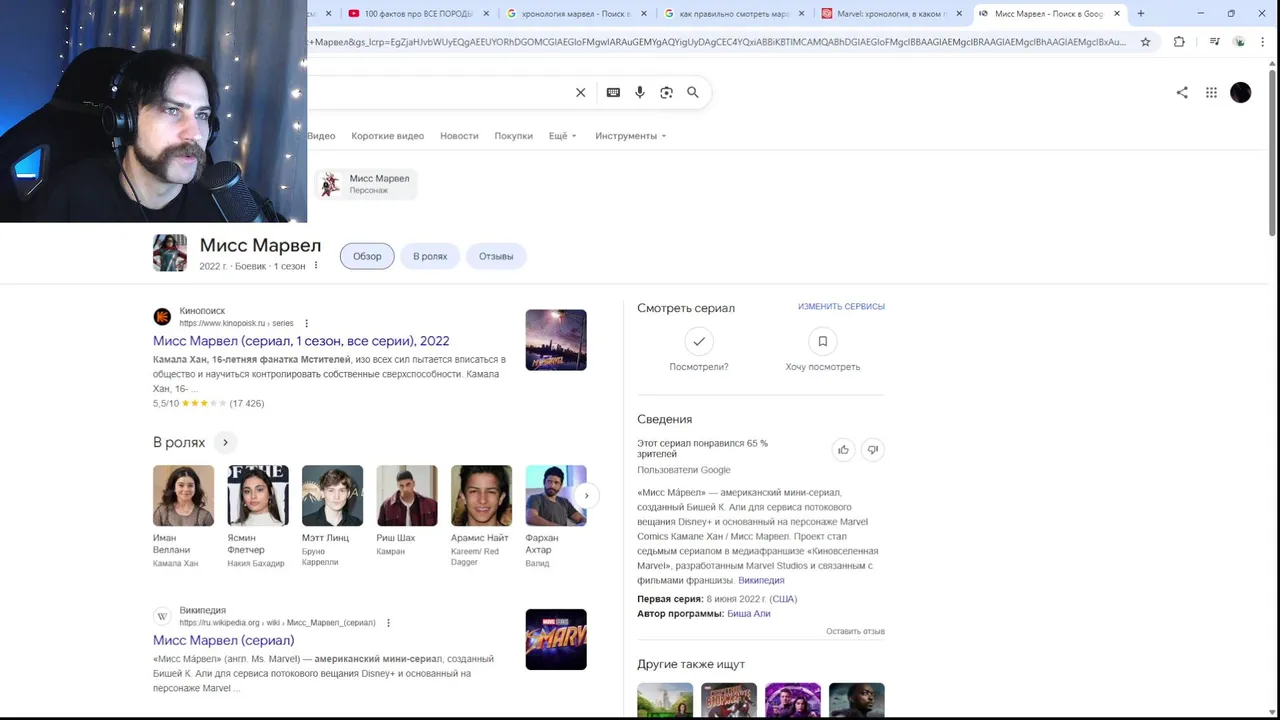This screenshot has height=720, width=1280.
Task: Like the series with thumbs up
Action: (843, 450)
